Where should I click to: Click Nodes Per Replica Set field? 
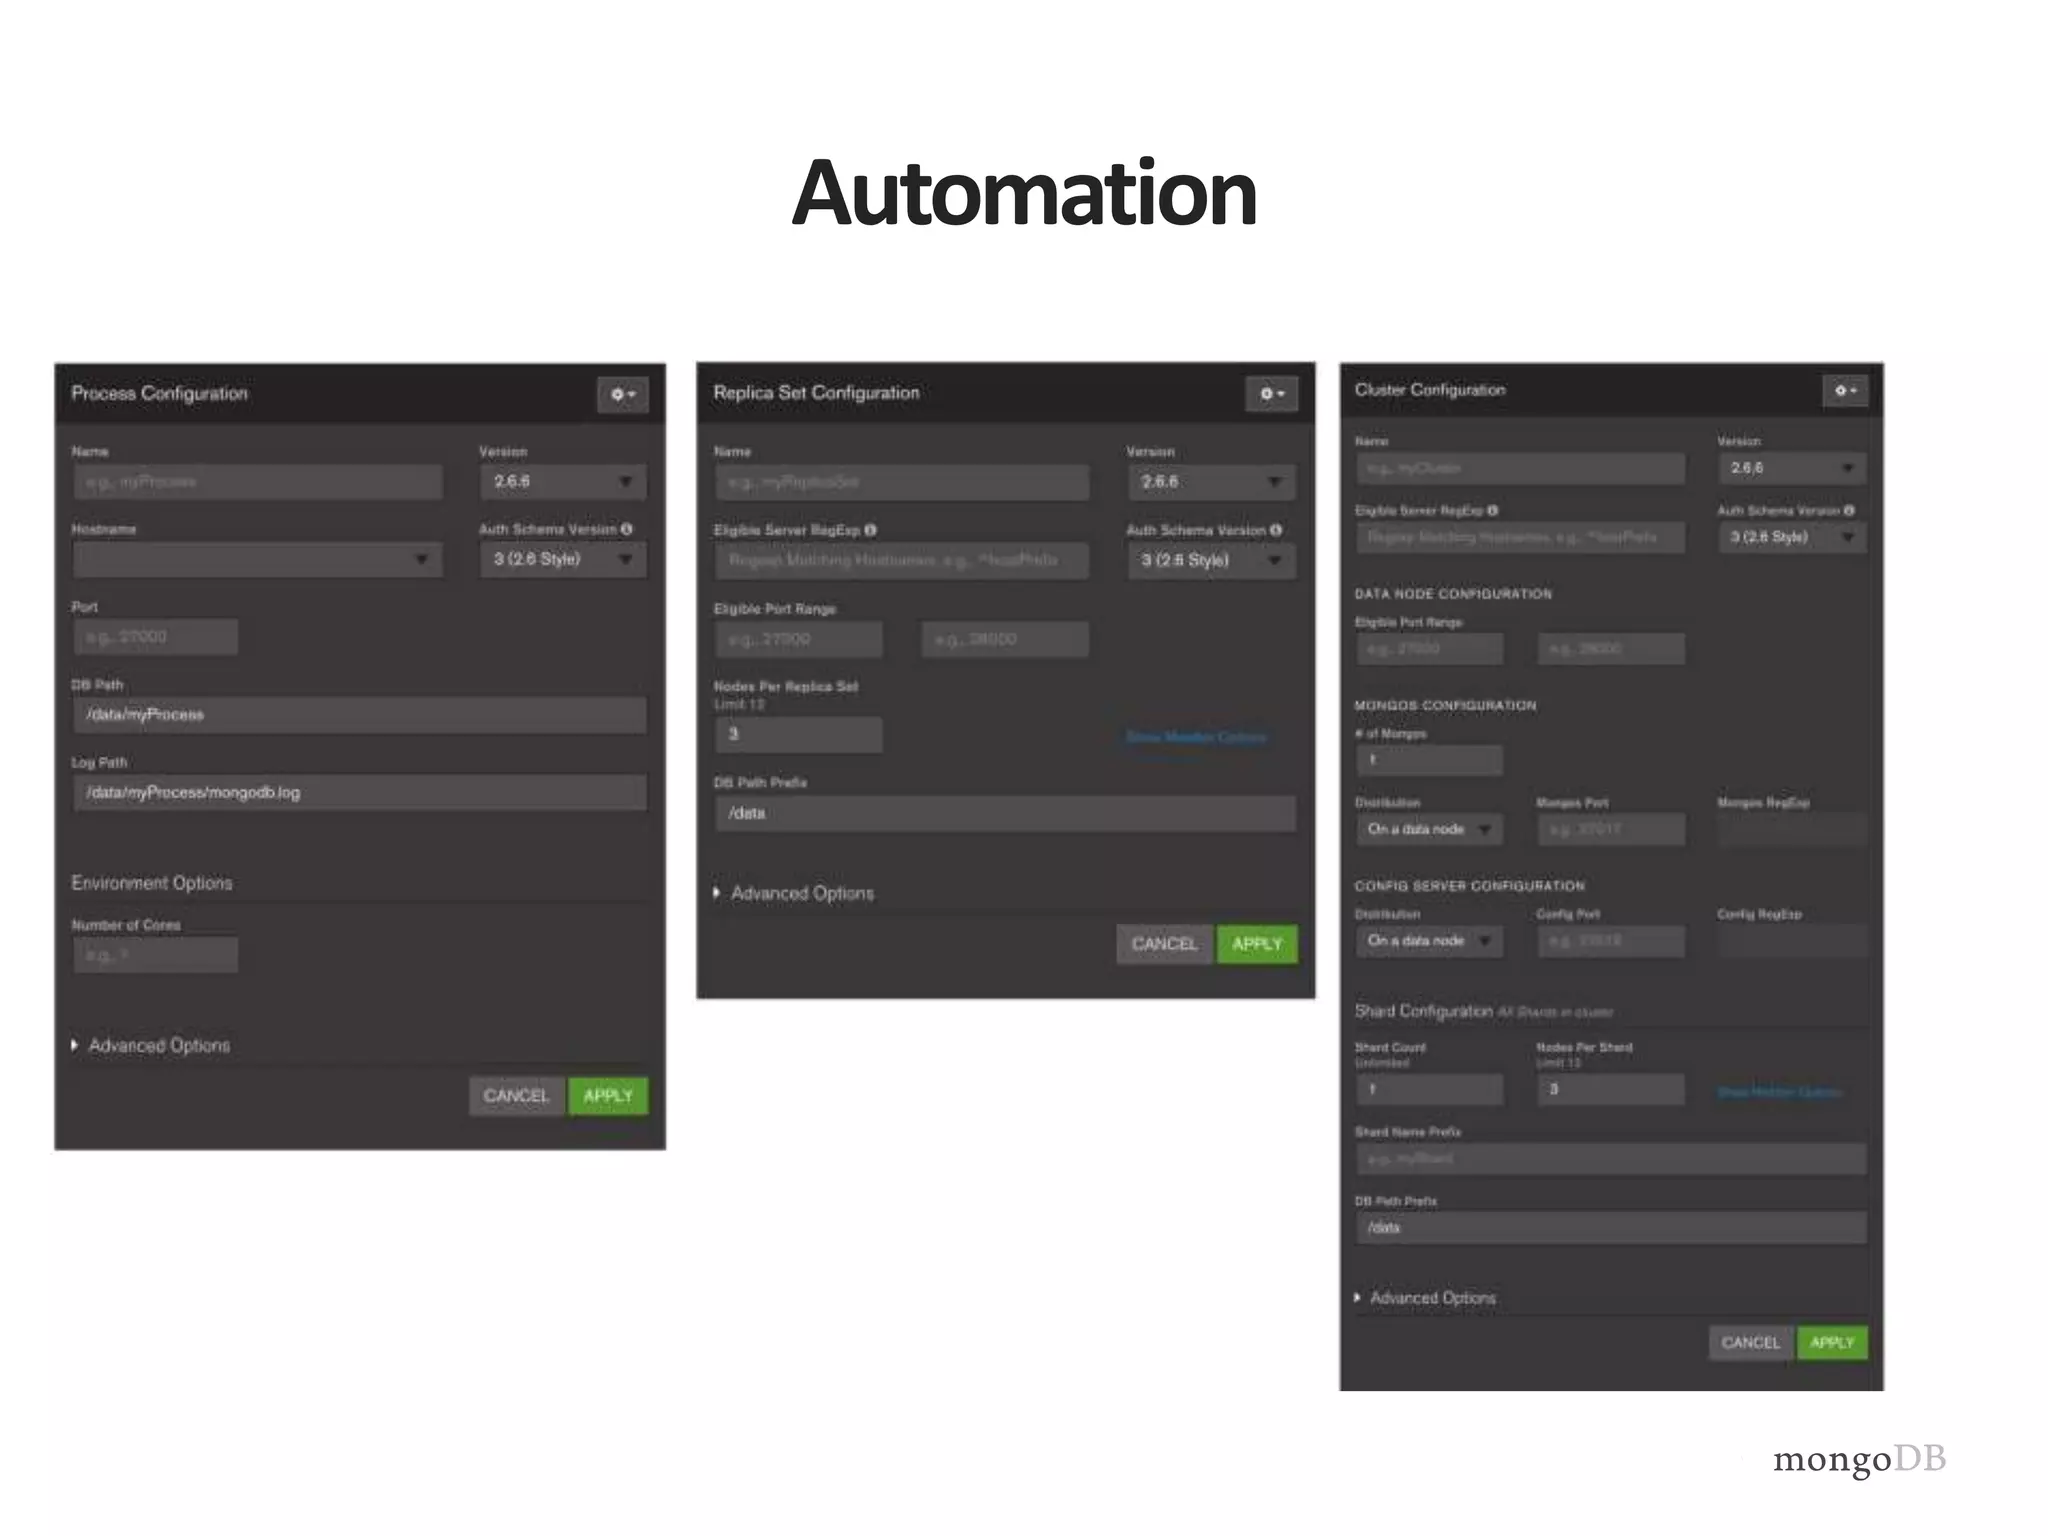pyautogui.click(x=799, y=735)
